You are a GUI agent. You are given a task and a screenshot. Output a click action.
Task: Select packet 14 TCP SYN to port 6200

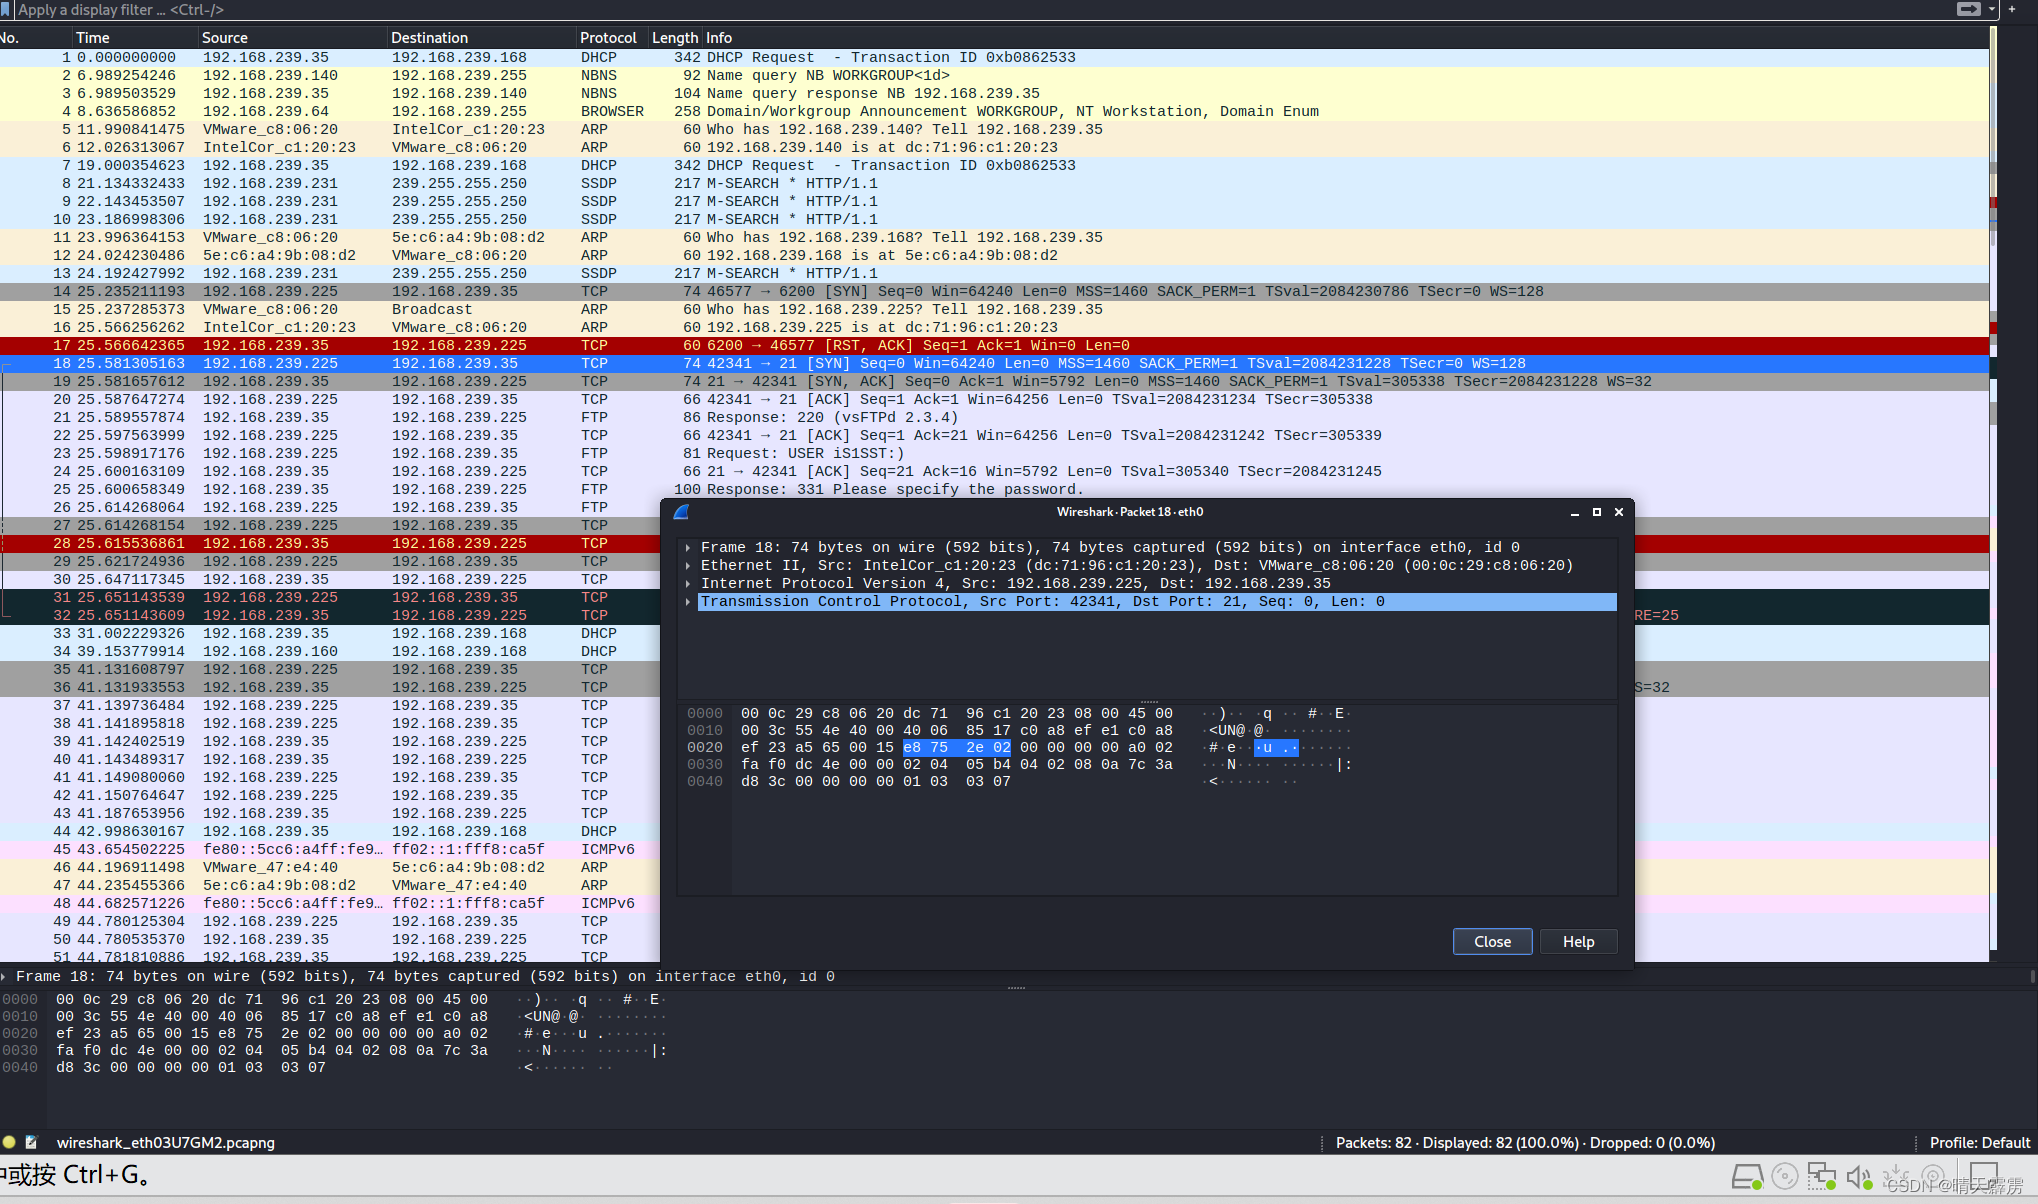994,291
